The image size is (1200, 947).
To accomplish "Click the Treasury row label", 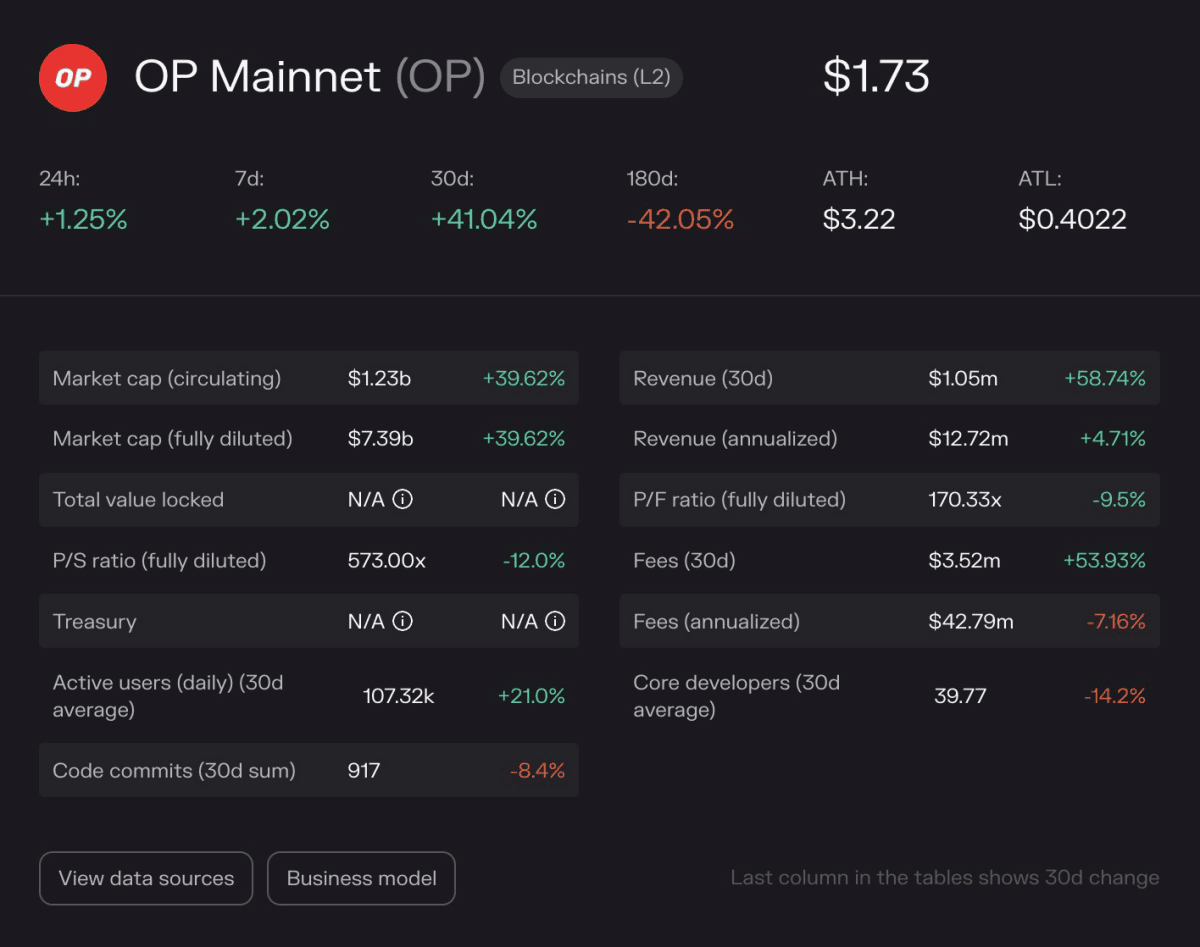I will [94, 621].
